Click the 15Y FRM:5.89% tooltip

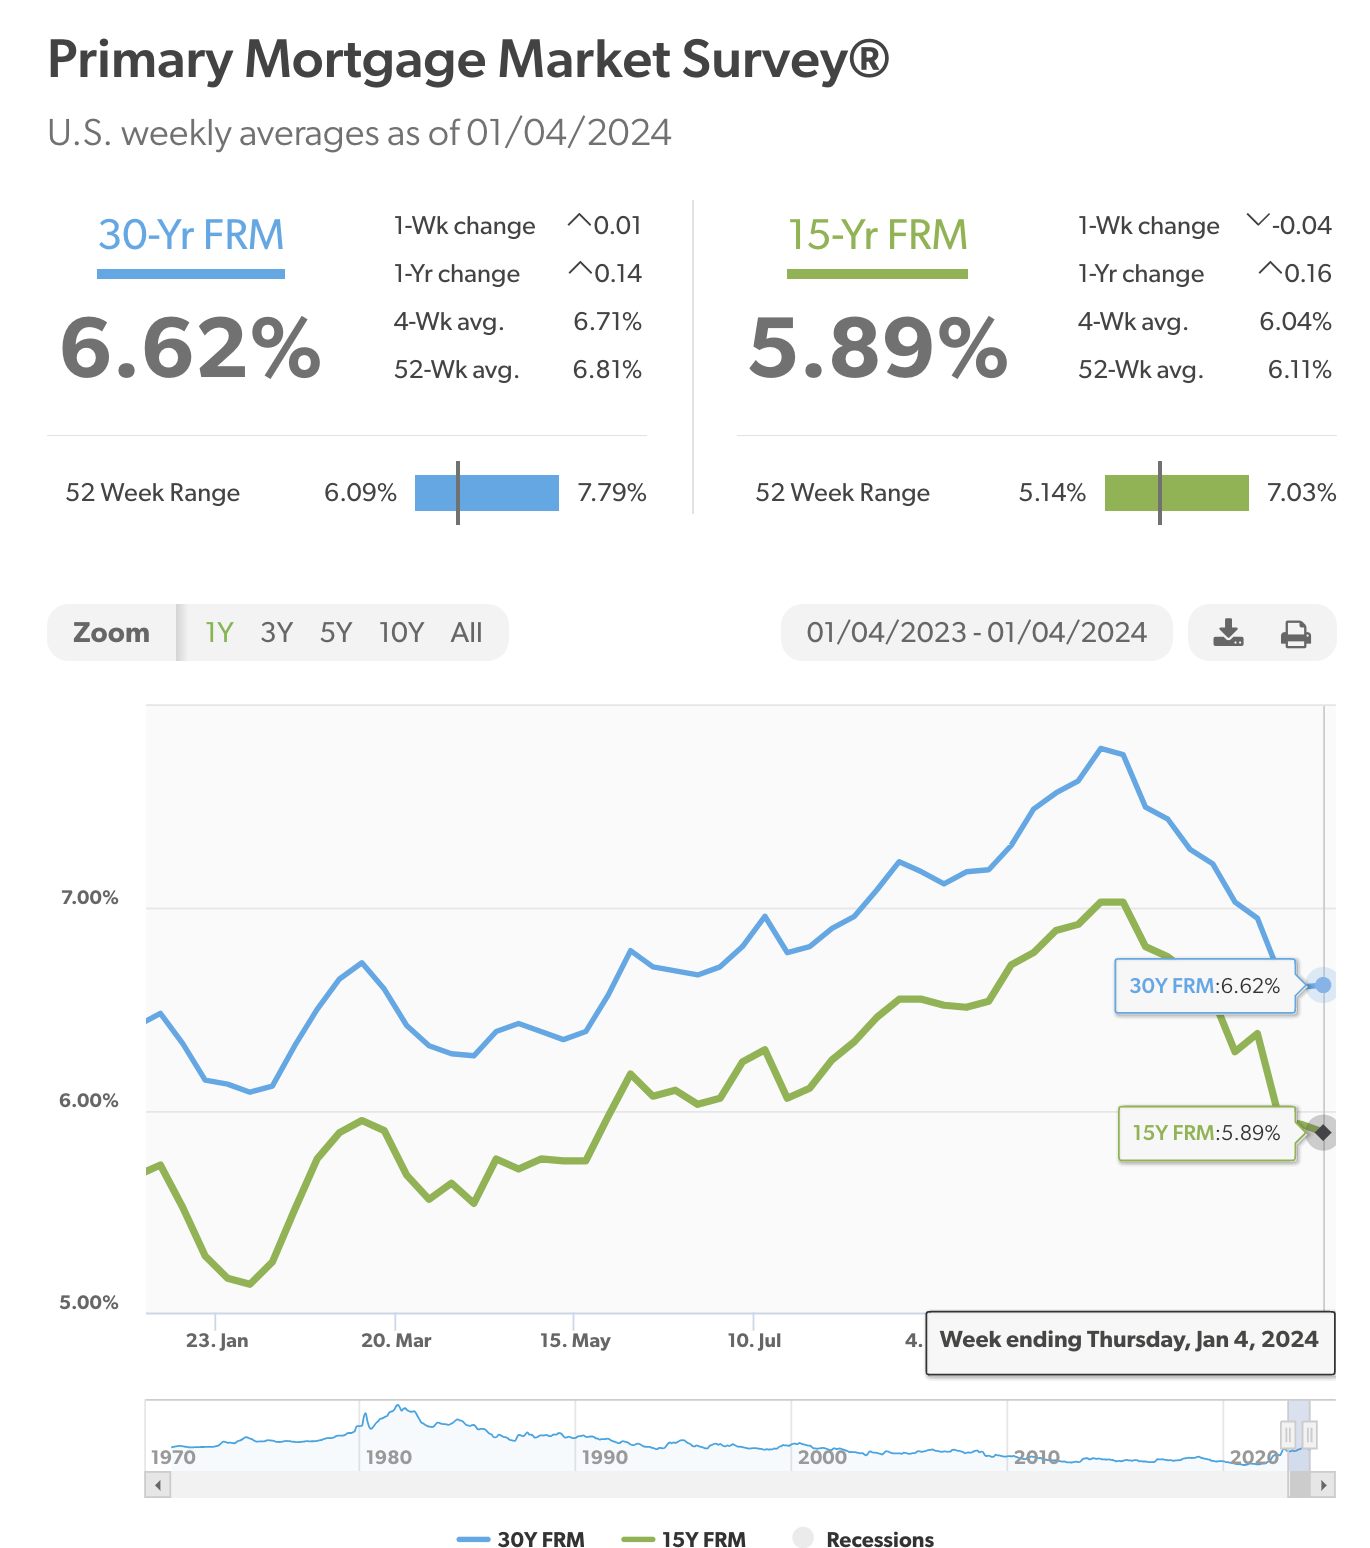coord(1206,1133)
